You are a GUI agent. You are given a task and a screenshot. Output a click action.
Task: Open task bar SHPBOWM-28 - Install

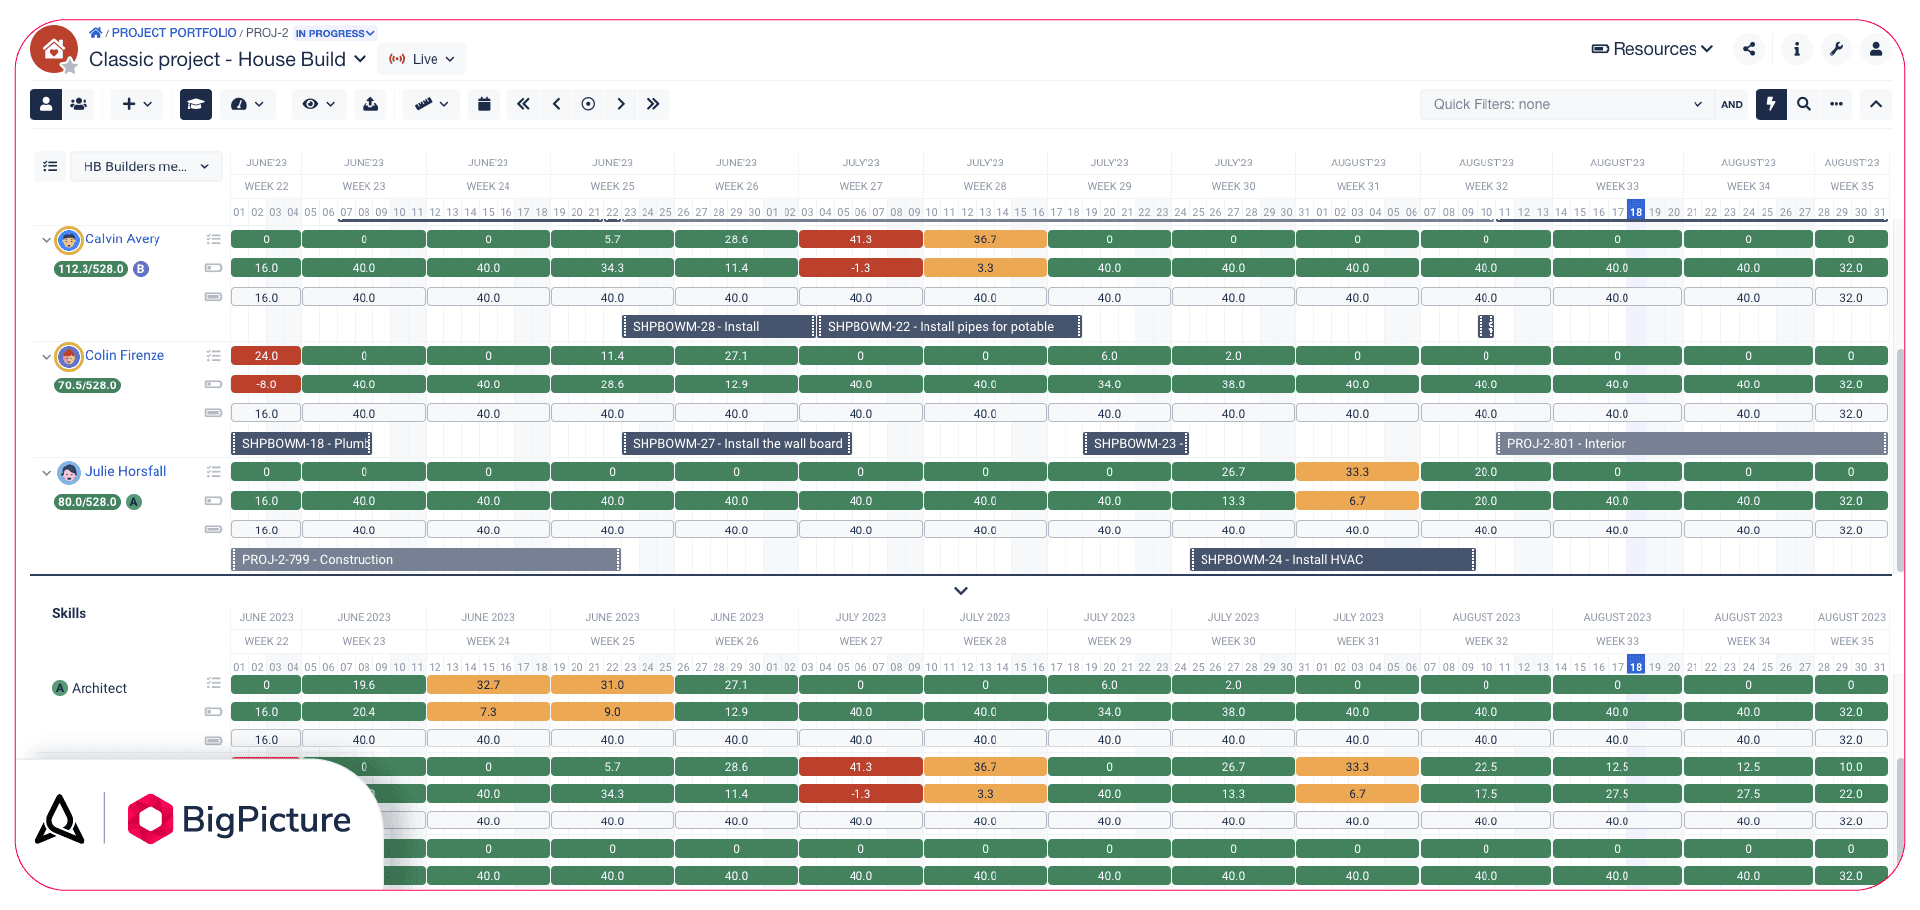click(x=719, y=326)
